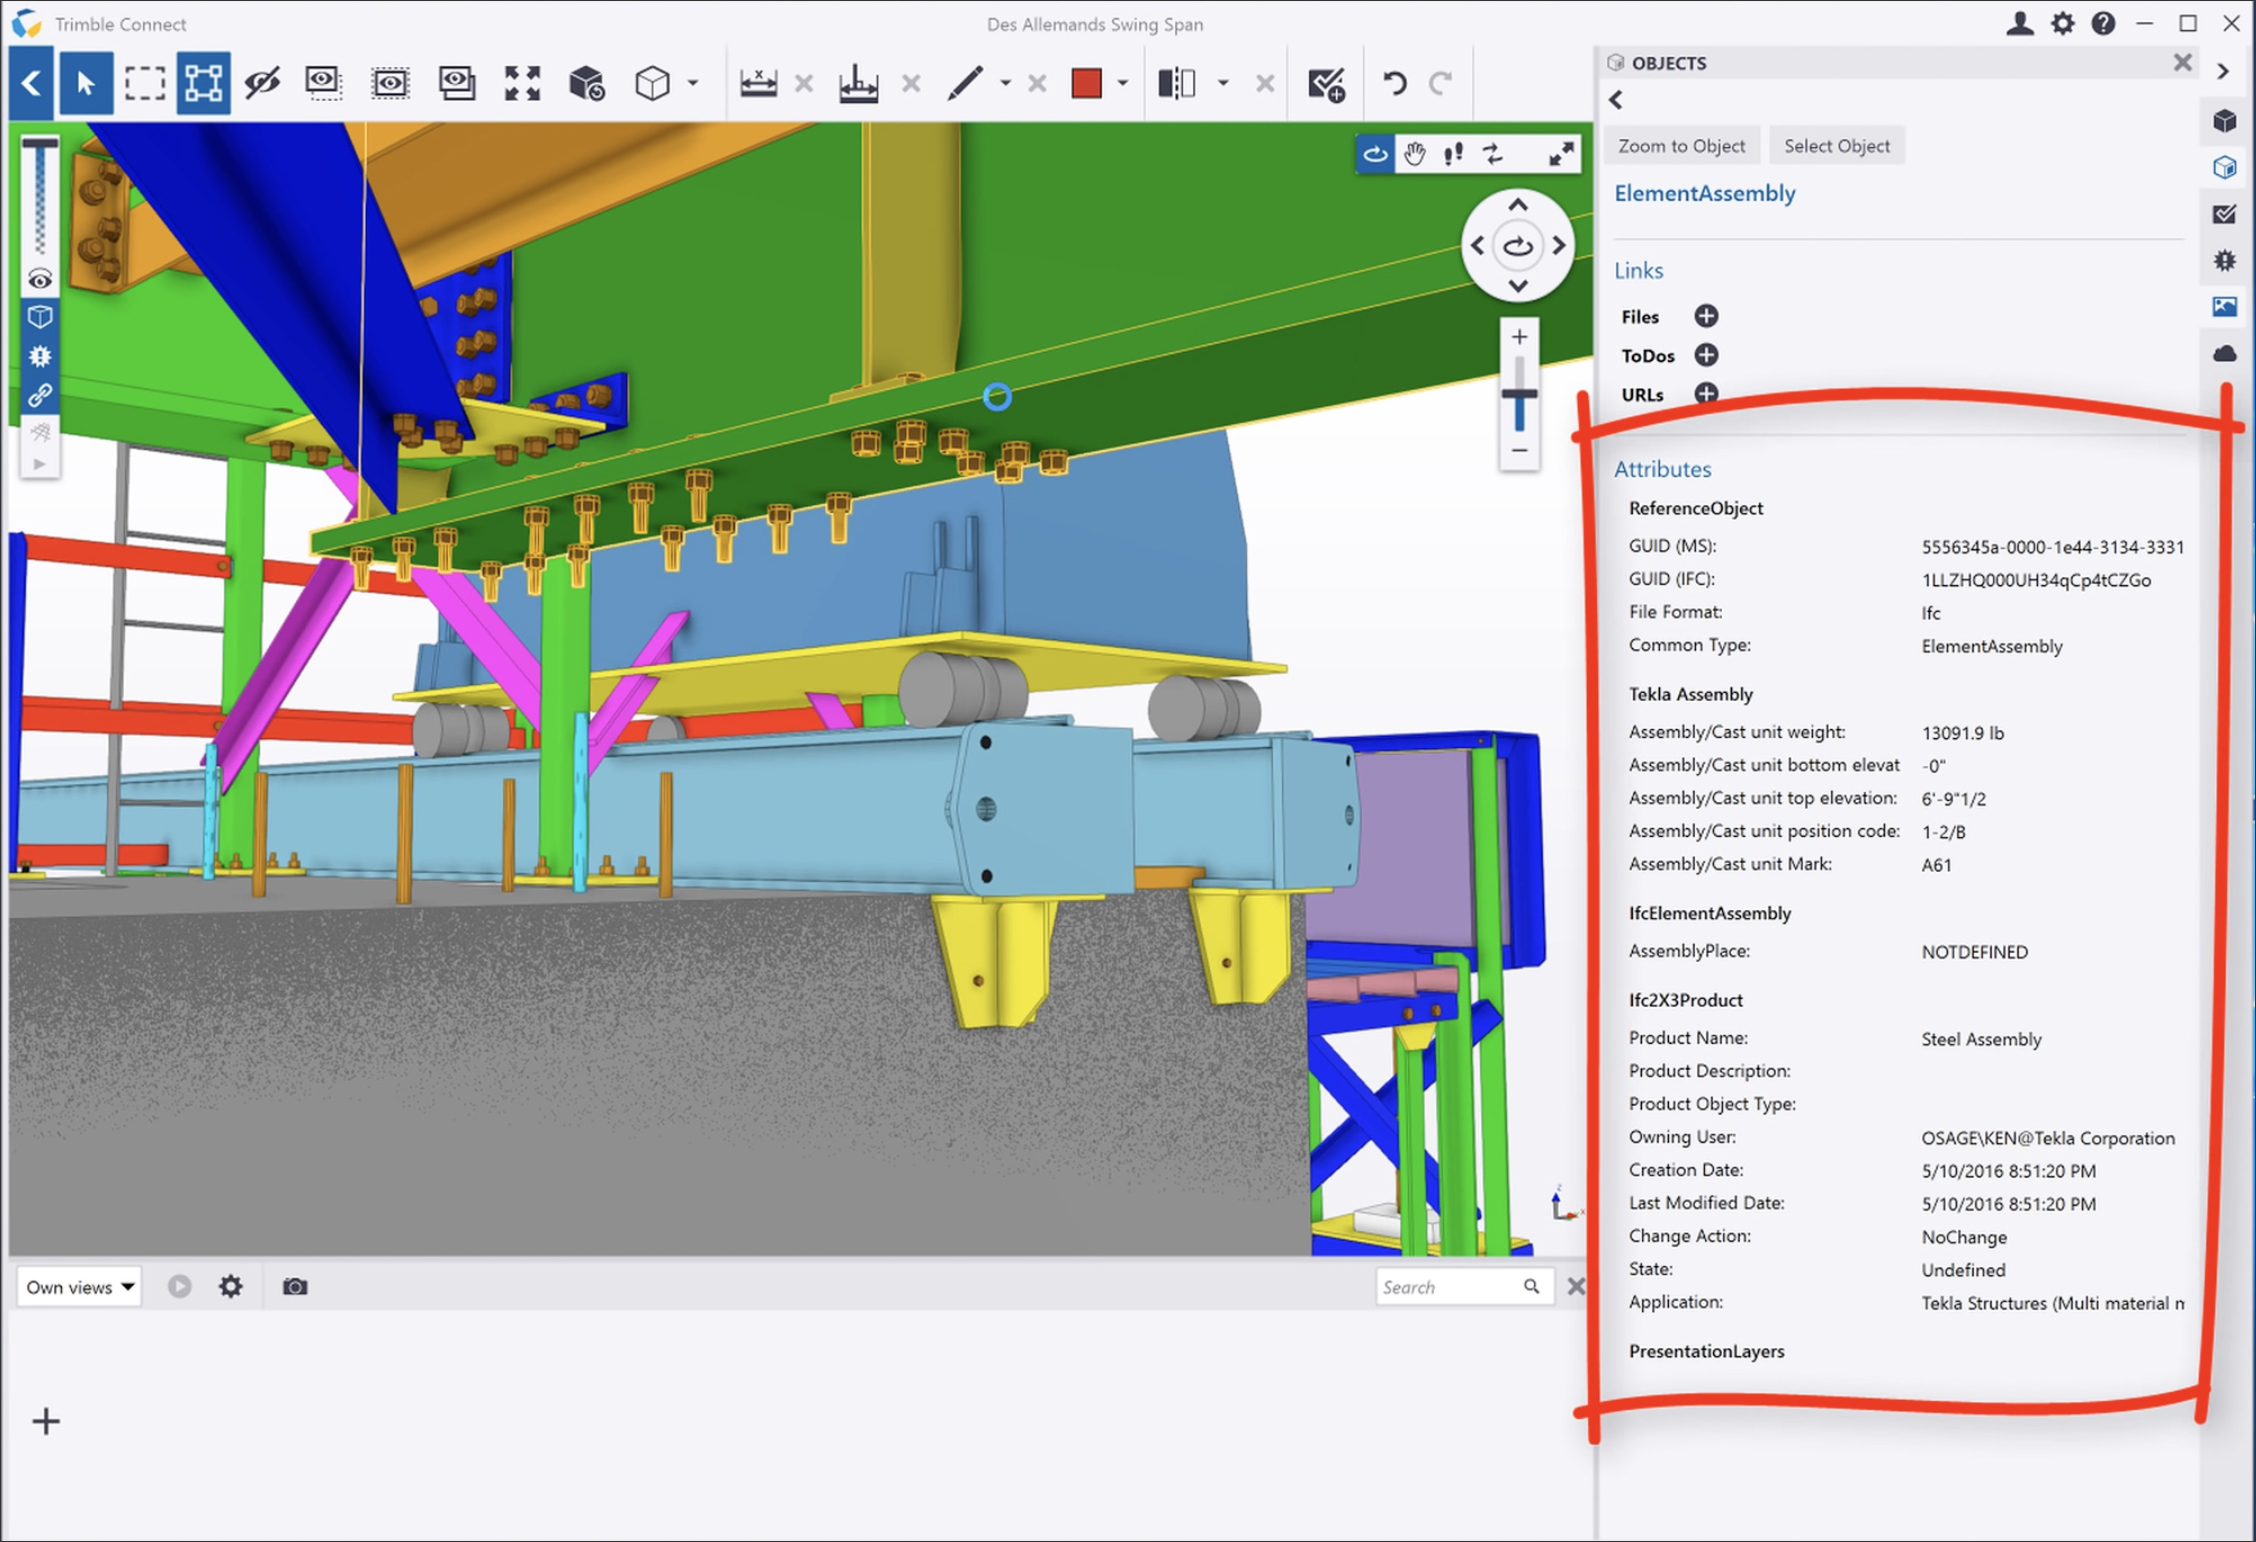Click the gear icon in the left viewport sidebar
Viewport: 2256px width, 1542px height.
pyautogui.click(x=40, y=356)
